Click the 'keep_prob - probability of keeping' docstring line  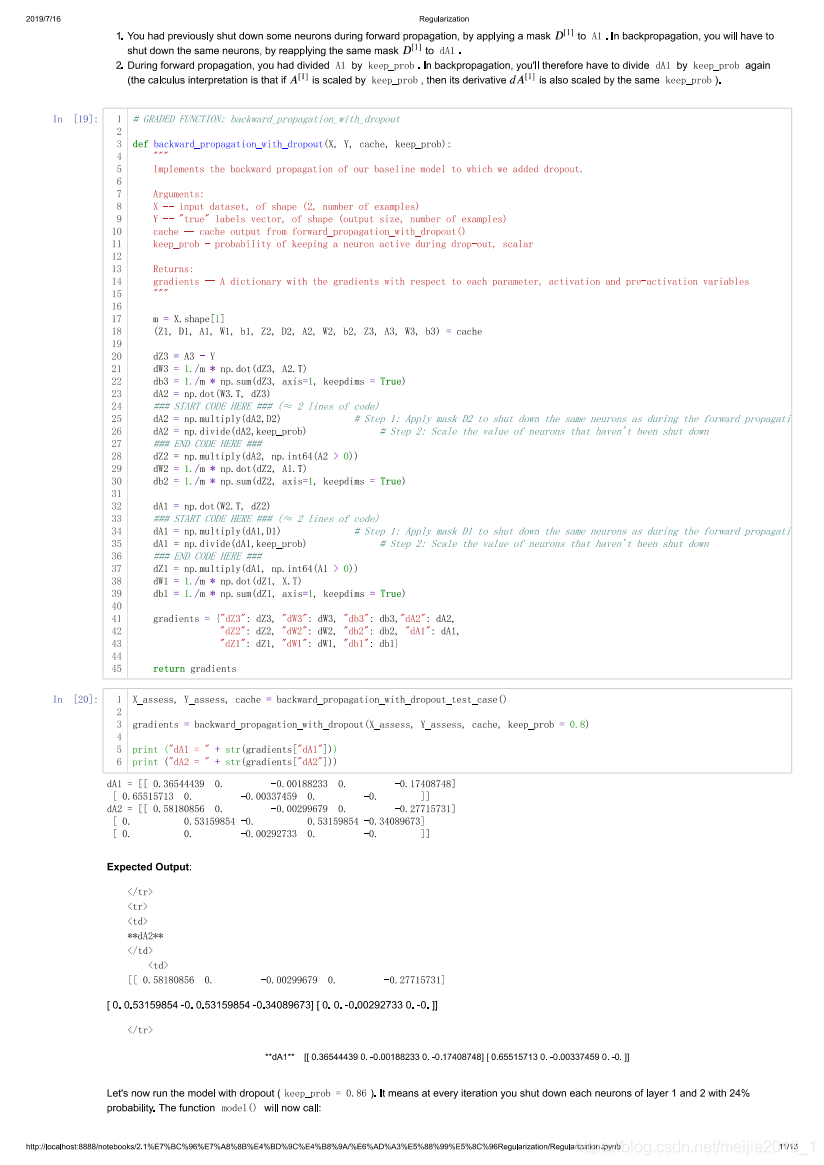[343, 244]
